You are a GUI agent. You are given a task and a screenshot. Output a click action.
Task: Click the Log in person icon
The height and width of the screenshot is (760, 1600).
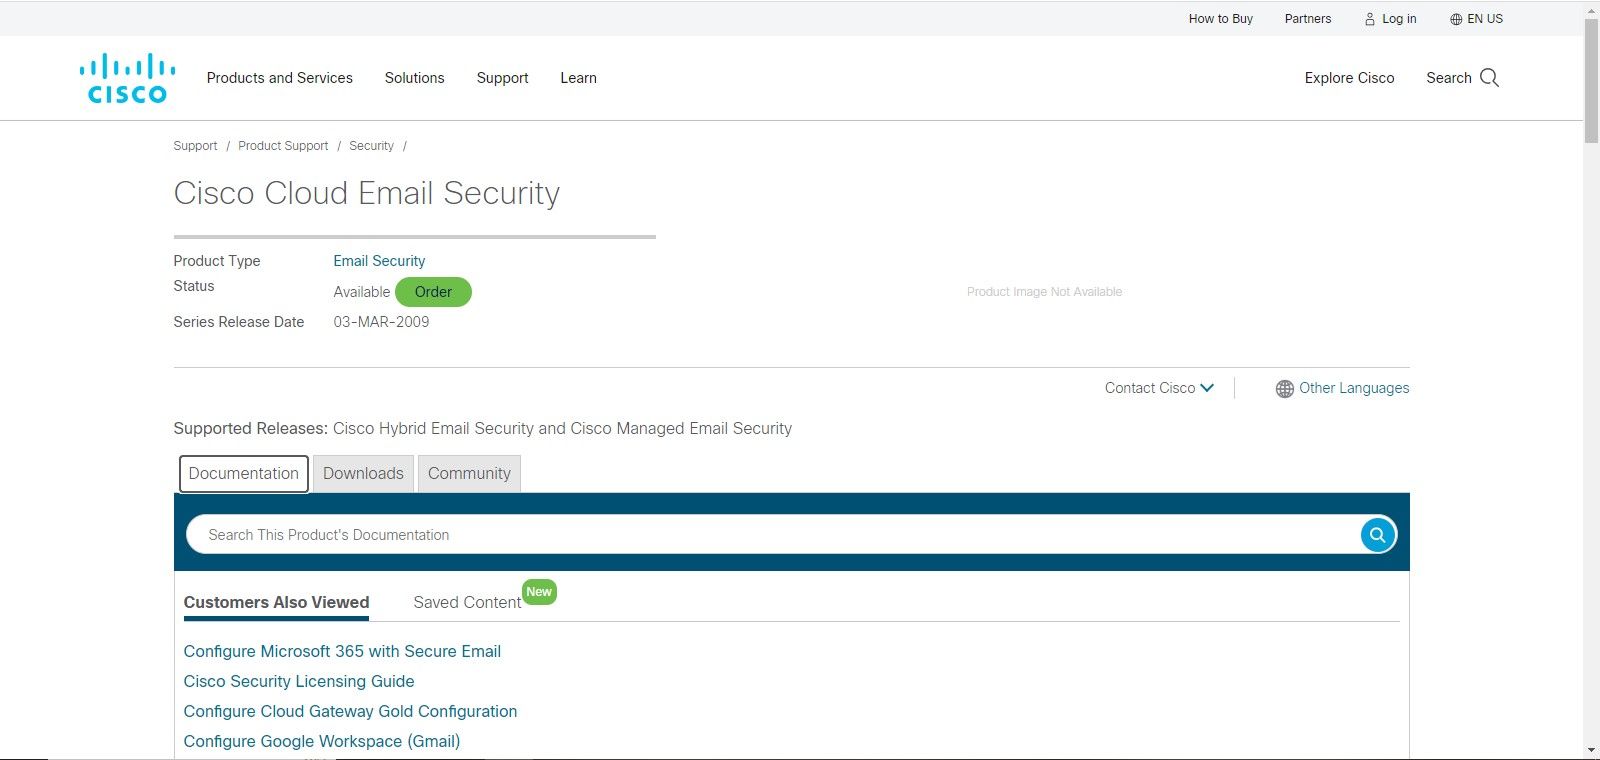pos(1370,19)
